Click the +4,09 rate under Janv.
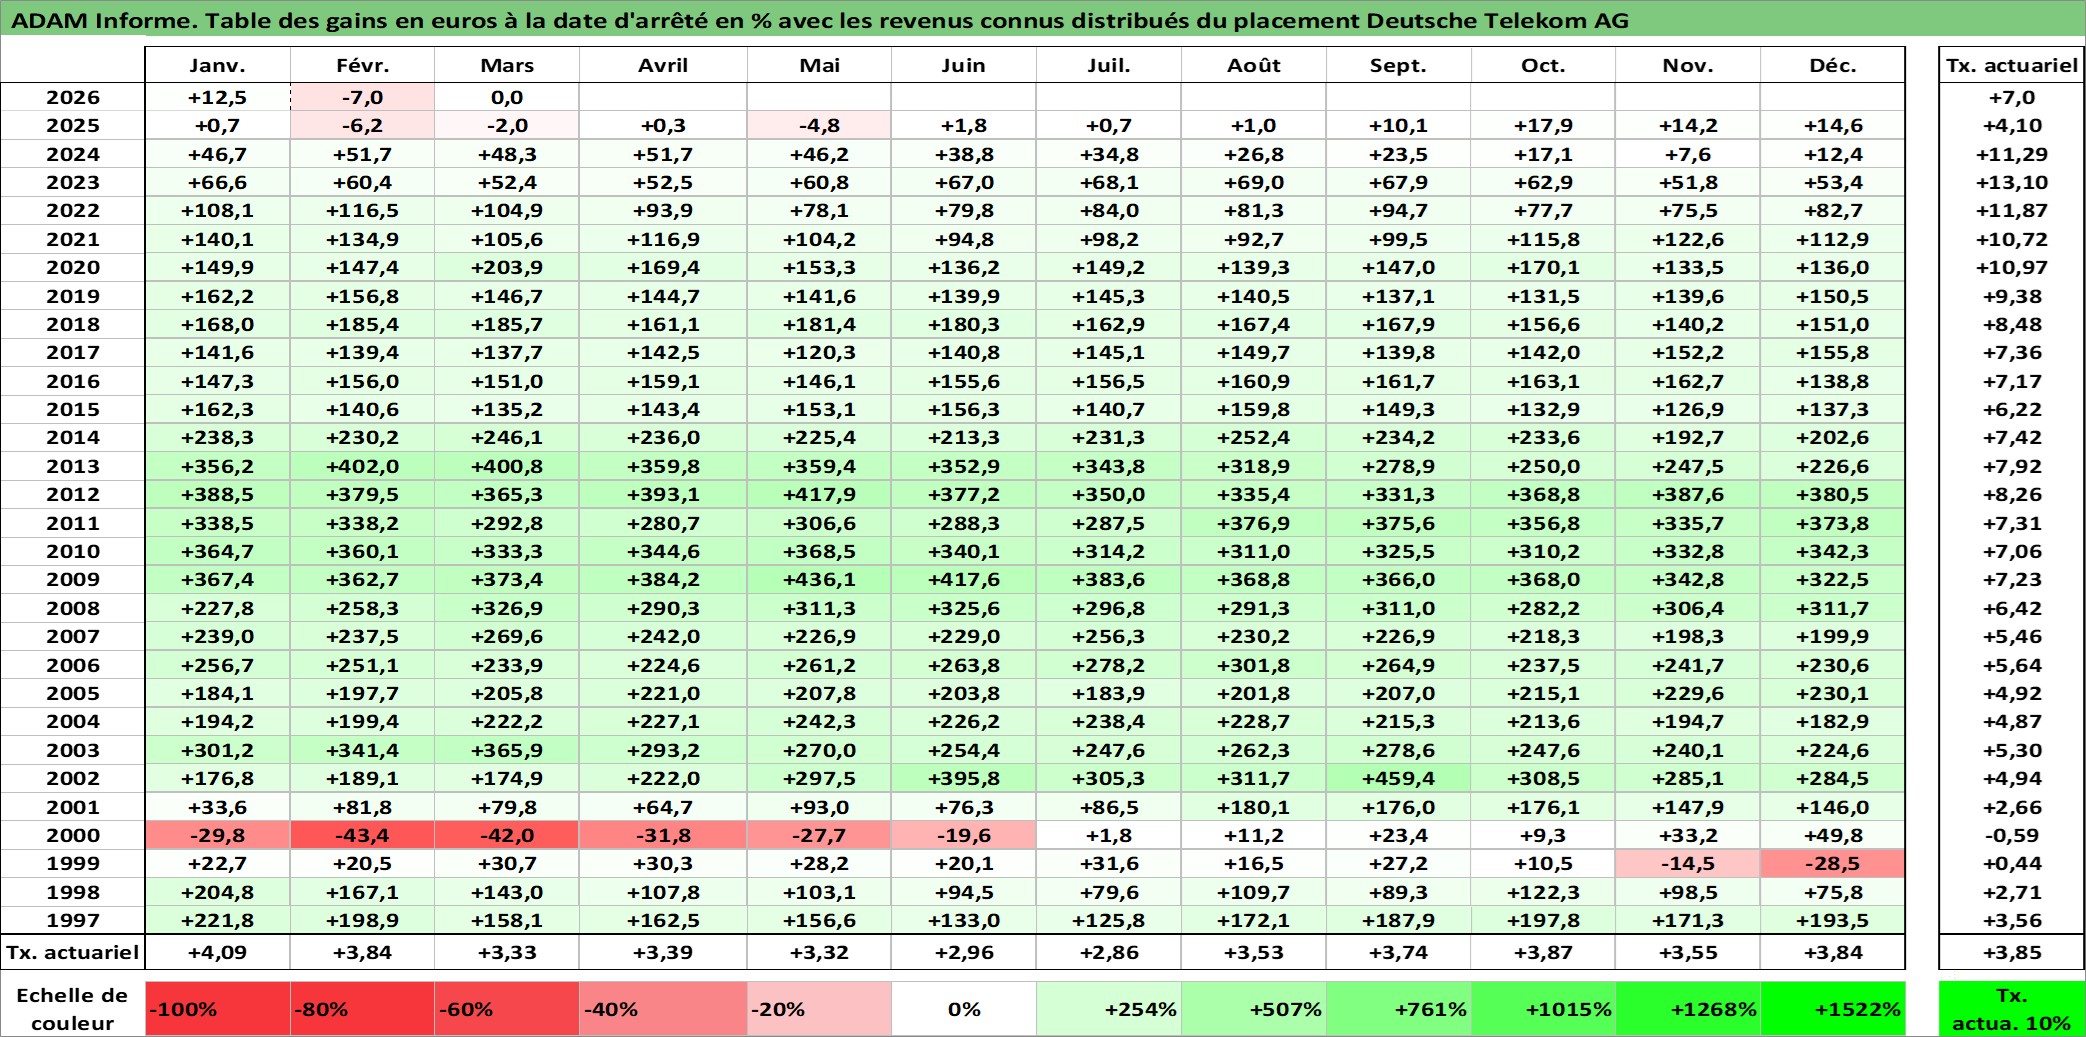Viewport: 2086px width, 1037px height. click(217, 952)
